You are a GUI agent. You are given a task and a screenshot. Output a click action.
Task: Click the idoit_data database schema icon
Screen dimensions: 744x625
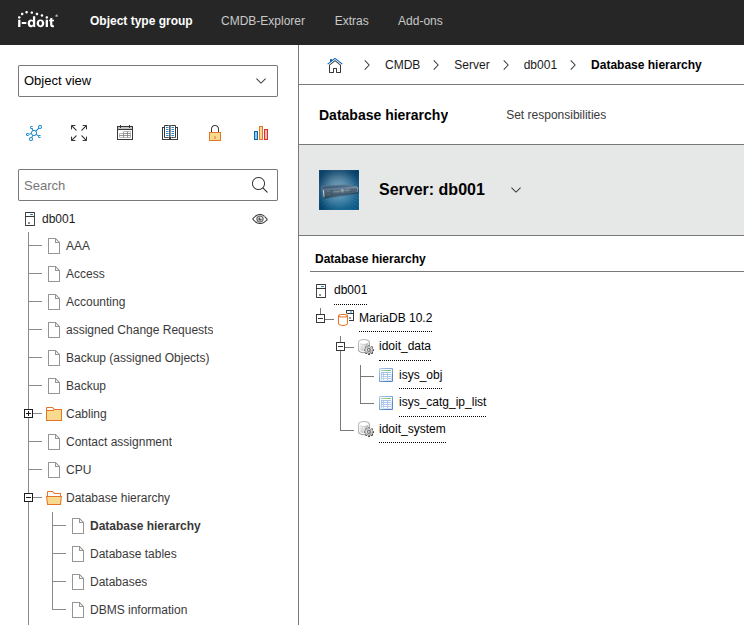366,347
